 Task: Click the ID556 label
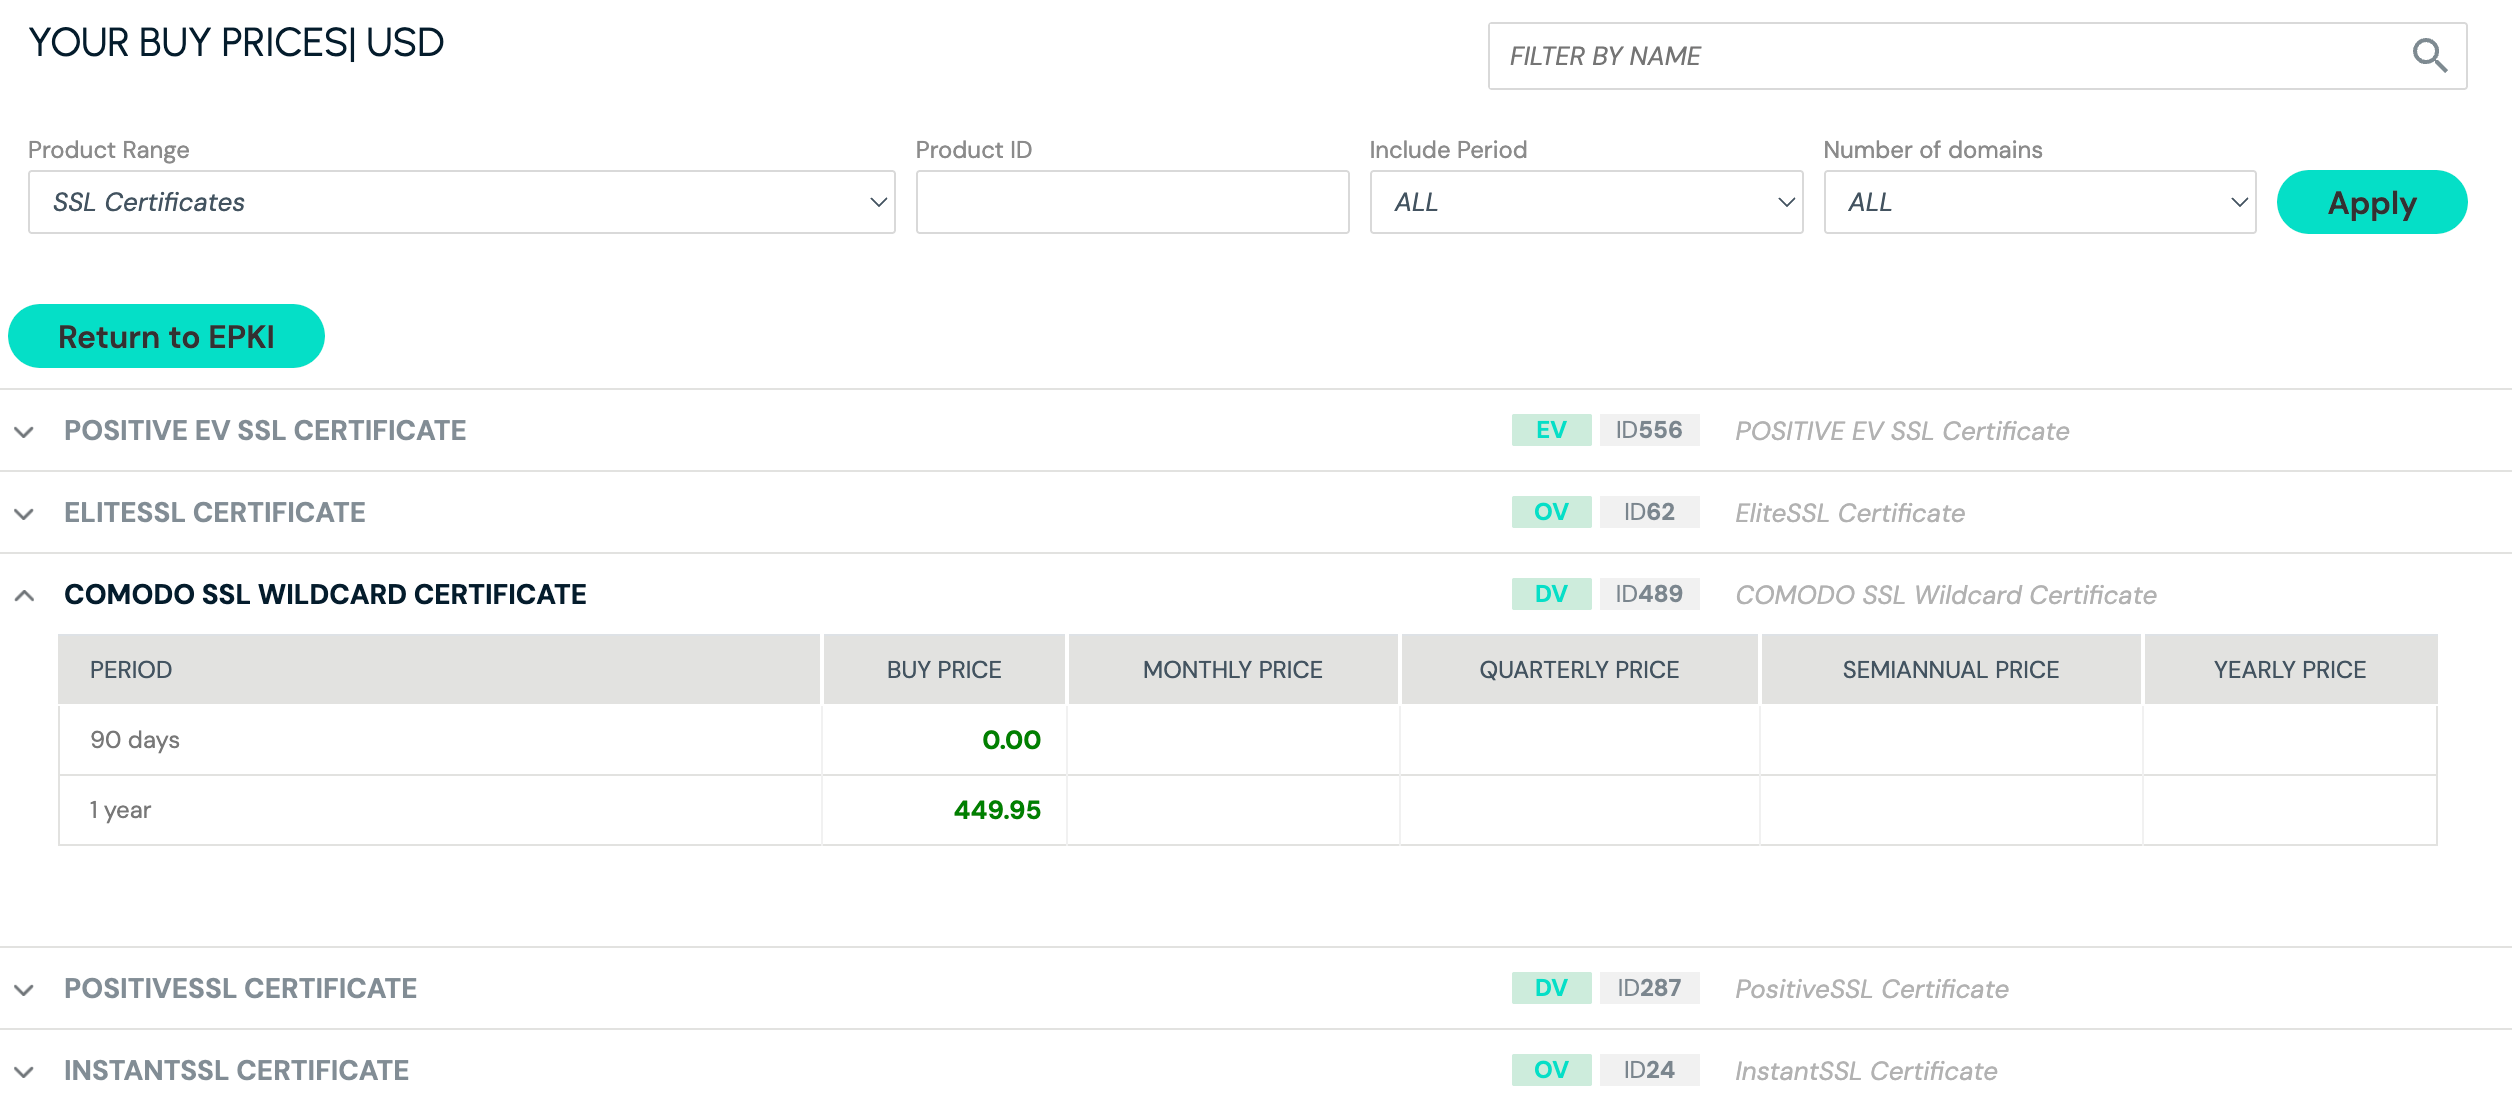pos(1649,430)
